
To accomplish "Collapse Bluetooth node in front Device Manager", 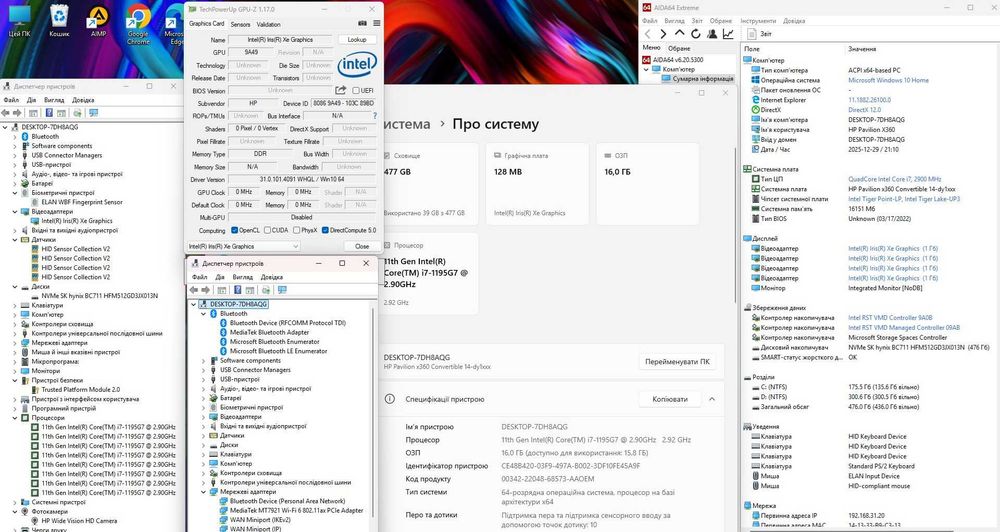I will point(204,314).
